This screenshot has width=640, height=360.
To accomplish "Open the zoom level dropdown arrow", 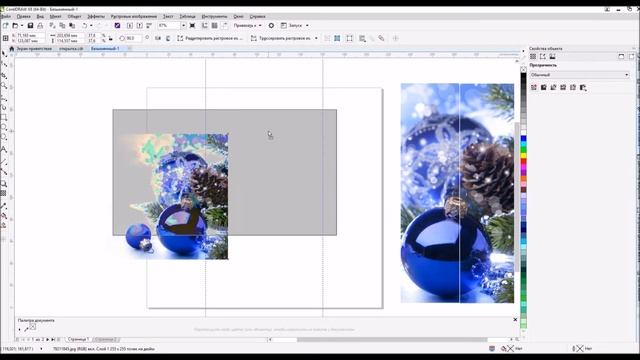I will click(183, 25).
